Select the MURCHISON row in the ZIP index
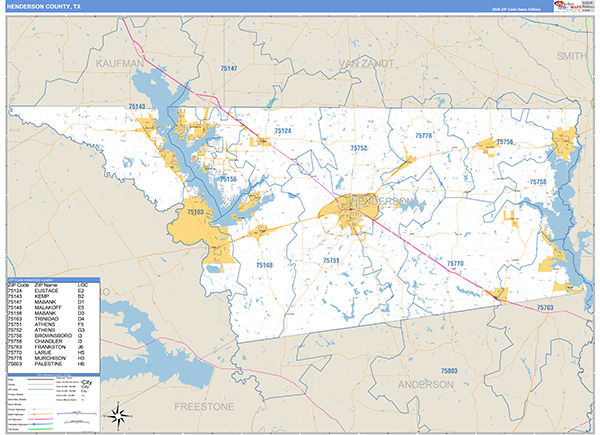The width and height of the screenshot is (600, 435). [x=54, y=358]
